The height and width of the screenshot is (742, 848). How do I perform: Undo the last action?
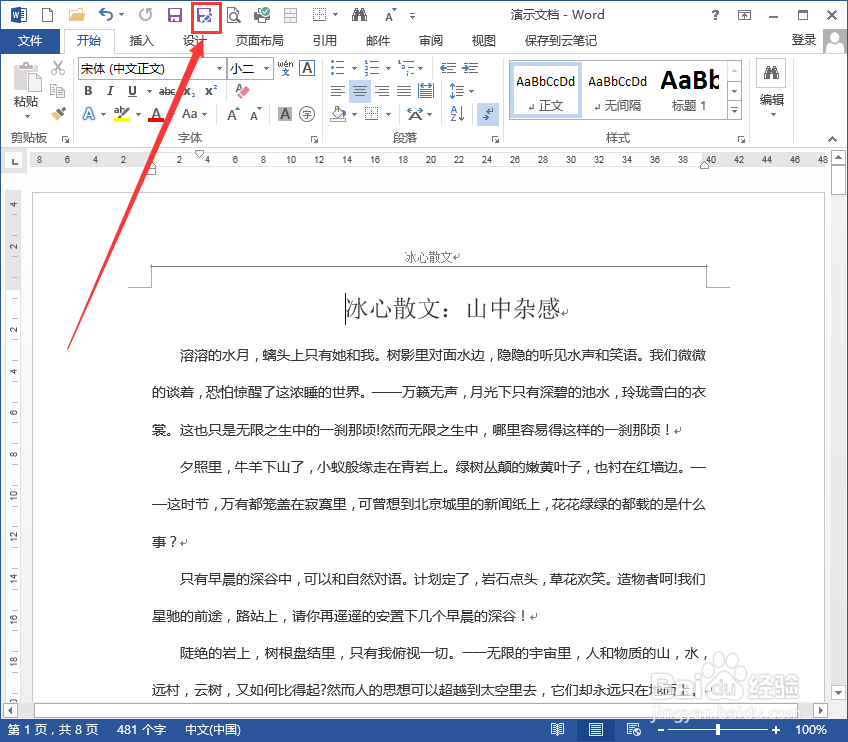(x=106, y=15)
